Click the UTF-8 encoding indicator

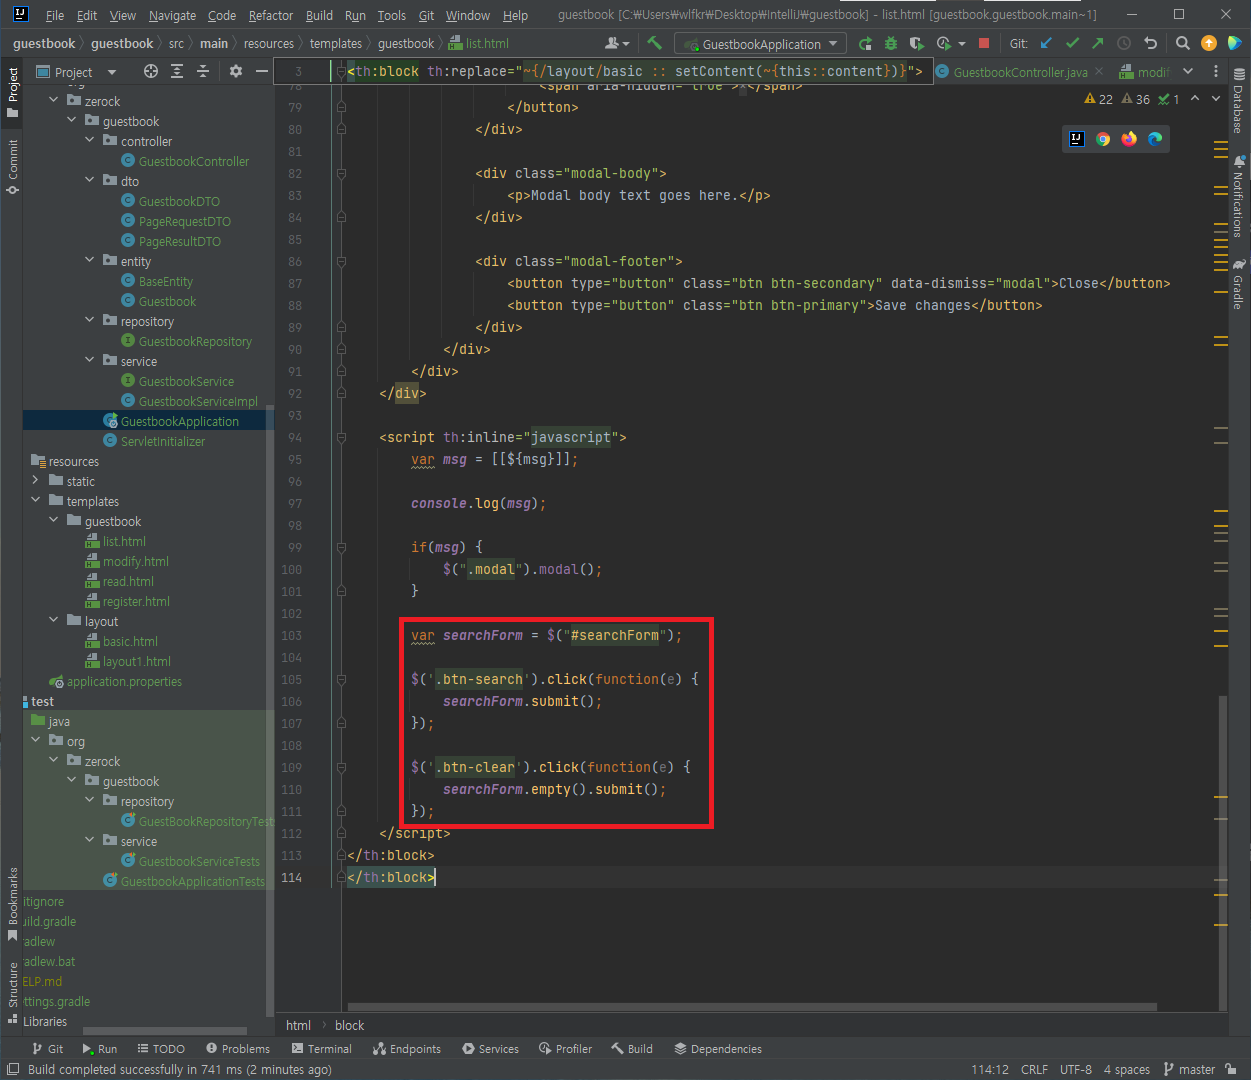tap(1076, 1069)
